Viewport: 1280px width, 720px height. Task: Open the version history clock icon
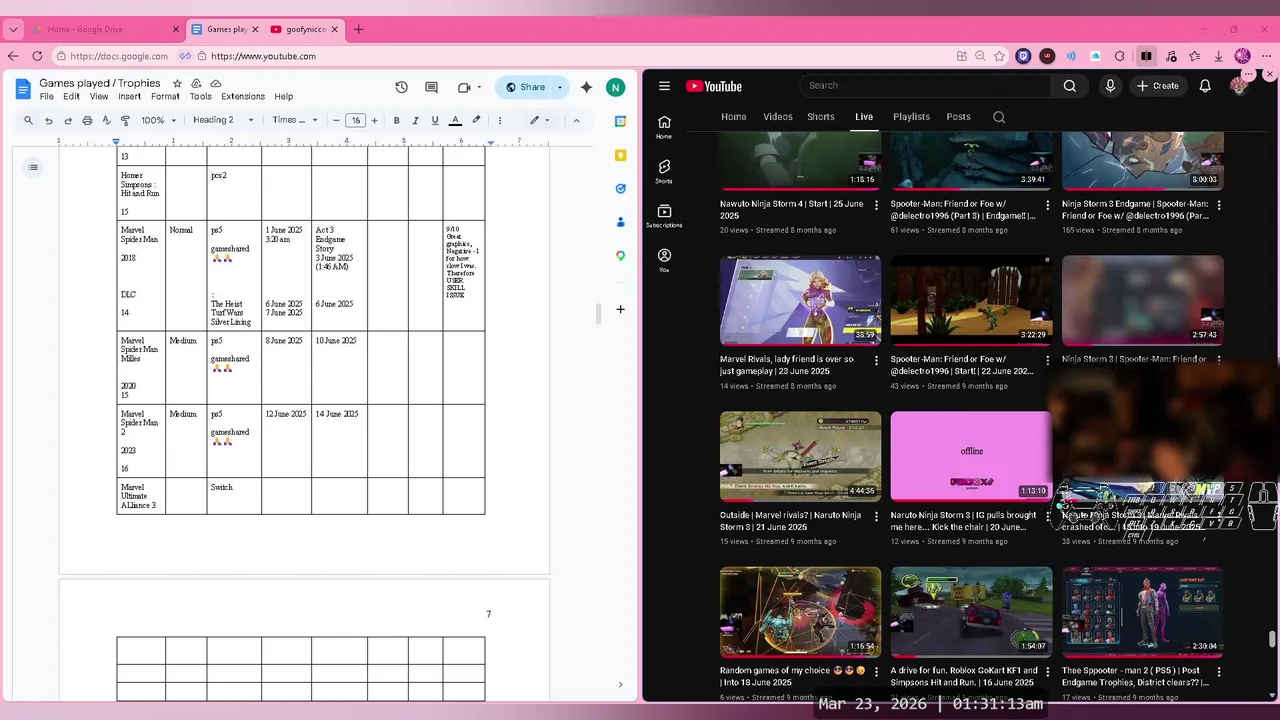(401, 87)
